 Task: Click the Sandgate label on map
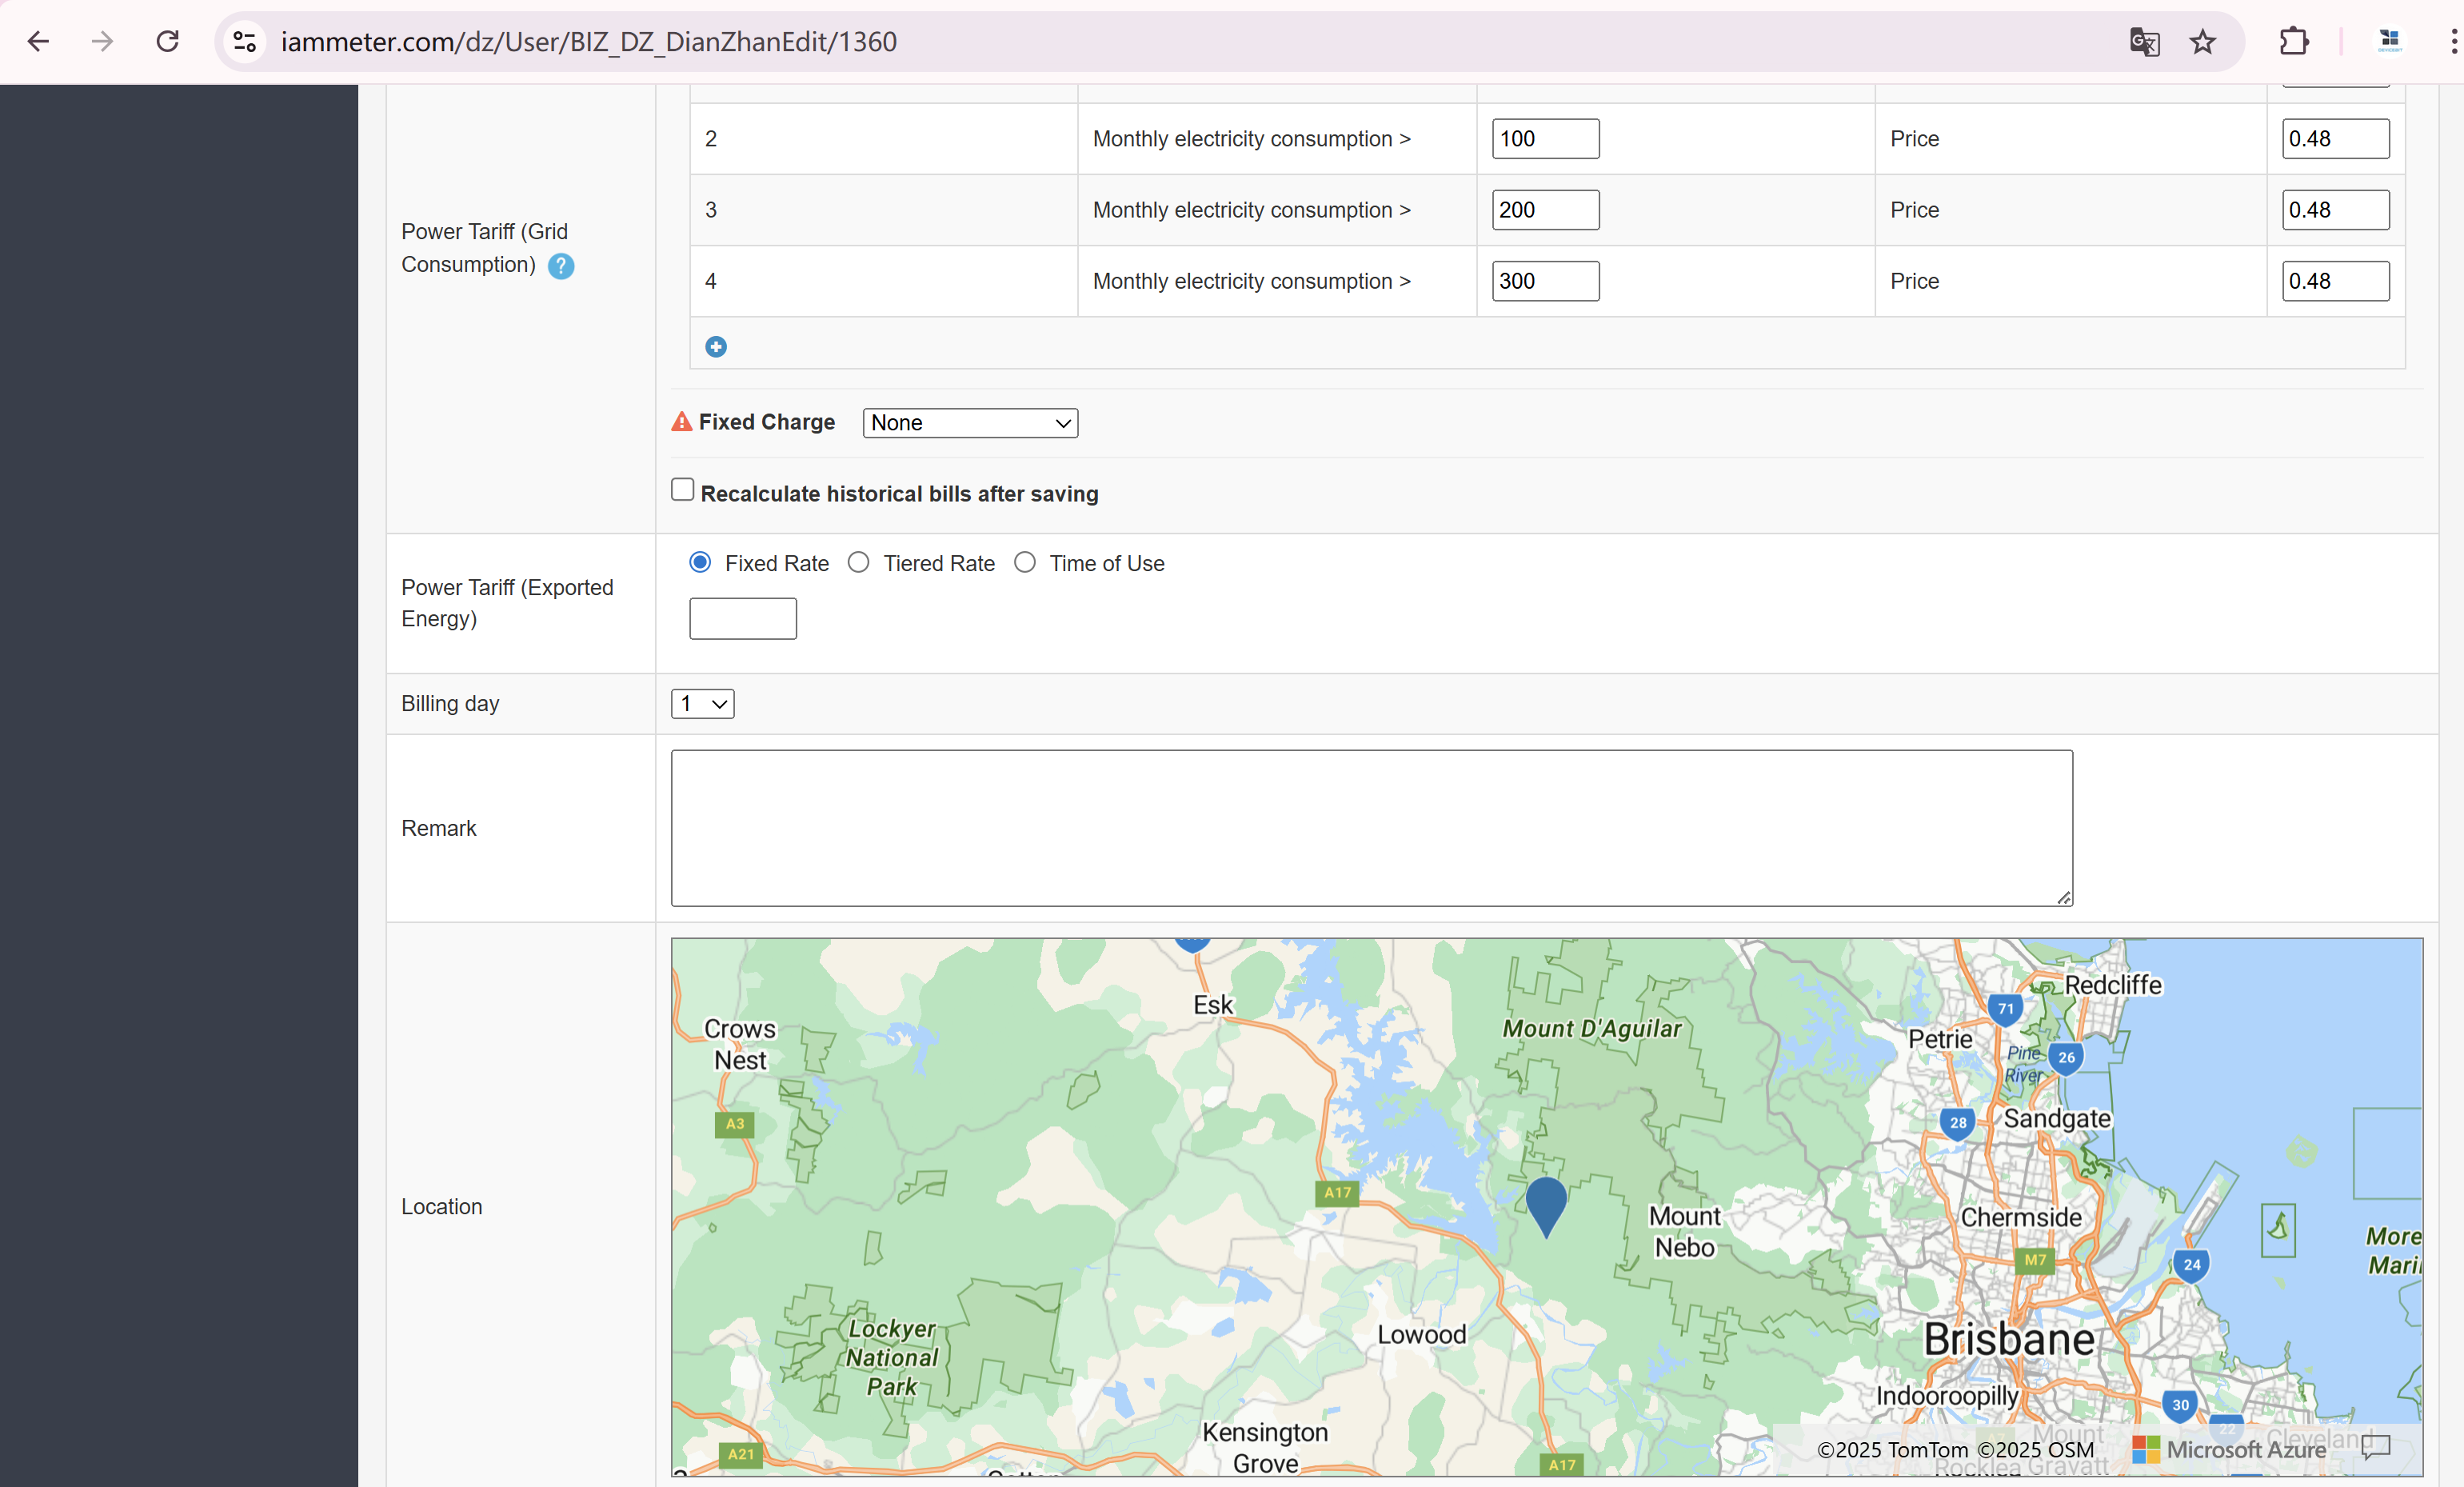tap(2057, 1119)
